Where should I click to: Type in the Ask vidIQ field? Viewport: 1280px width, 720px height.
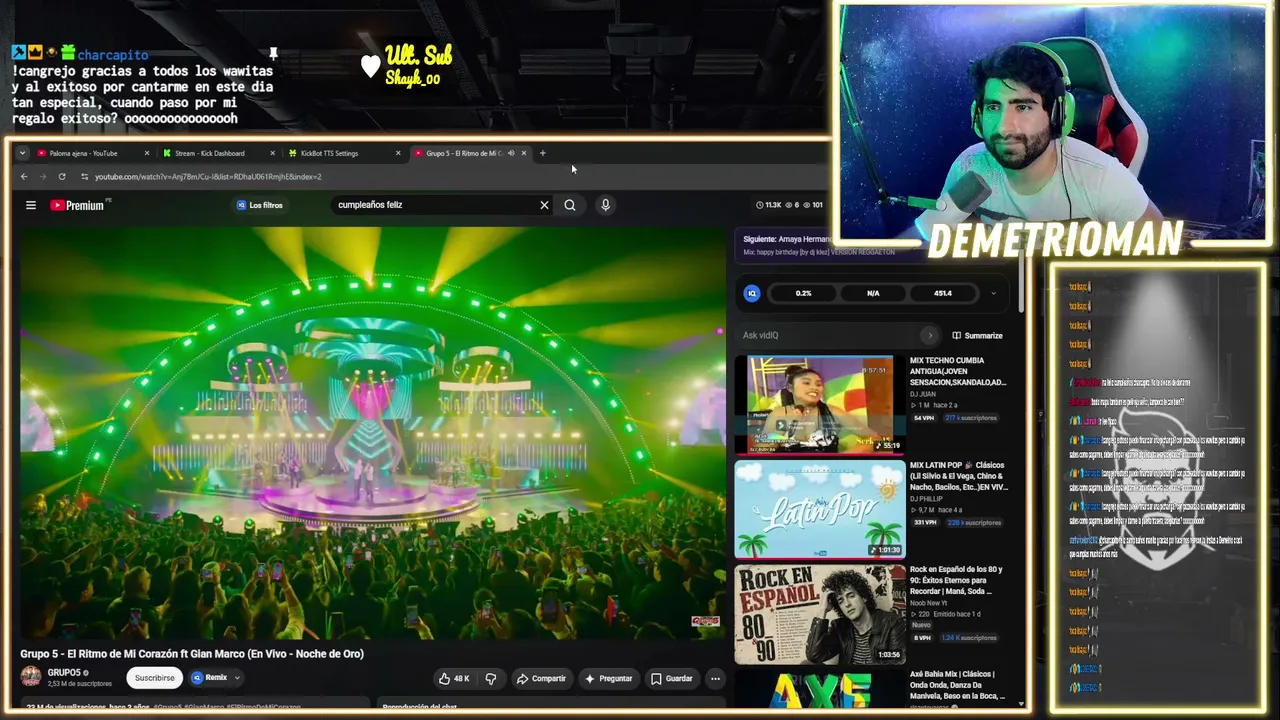click(x=830, y=335)
